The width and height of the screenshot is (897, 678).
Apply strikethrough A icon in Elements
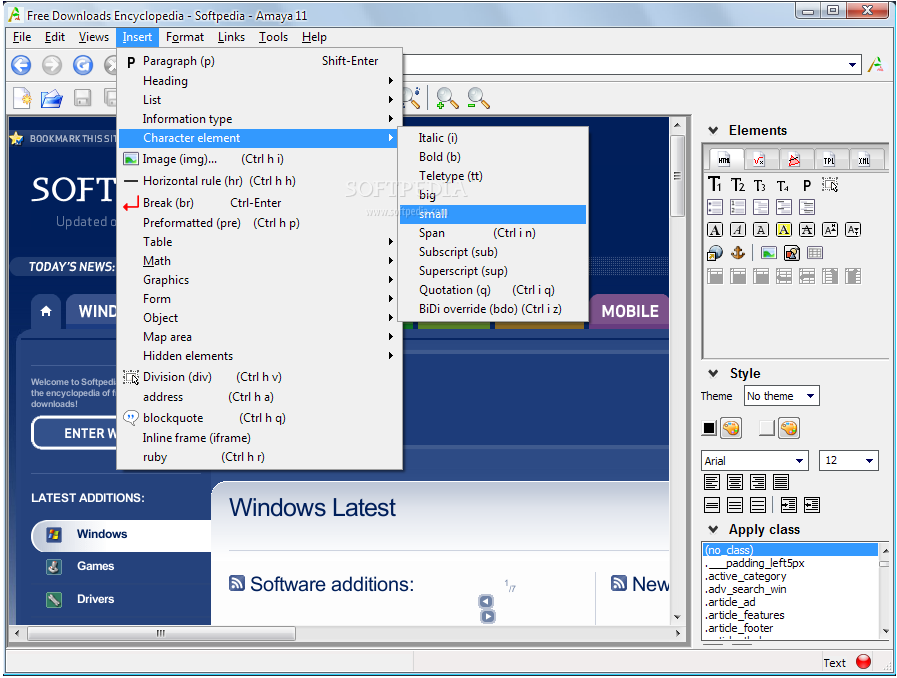pos(807,230)
